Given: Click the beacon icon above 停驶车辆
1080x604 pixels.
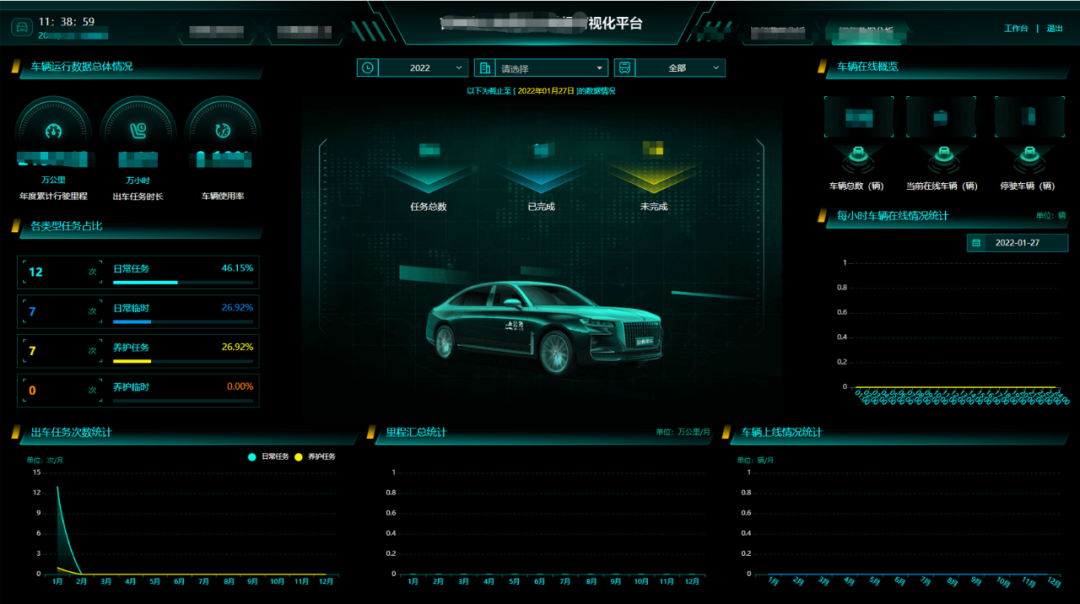Looking at the screenshot, I should [x=1029, y=156].
